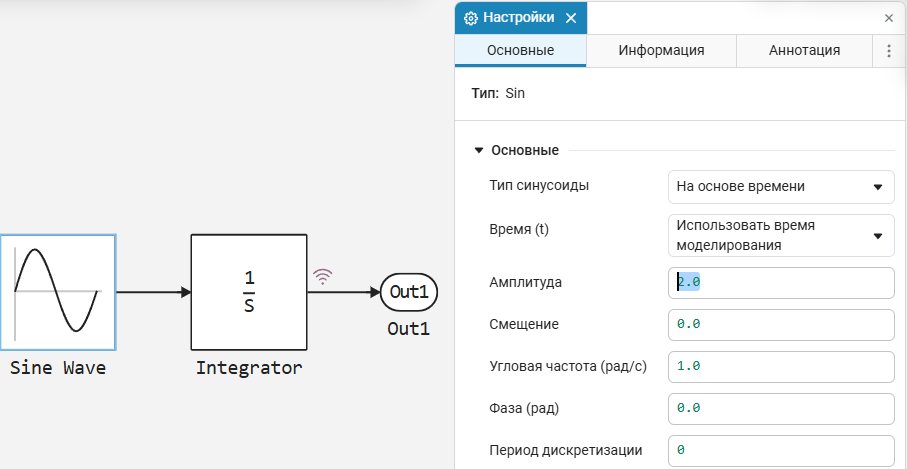Click the Смещение input field

pos(781,324)
